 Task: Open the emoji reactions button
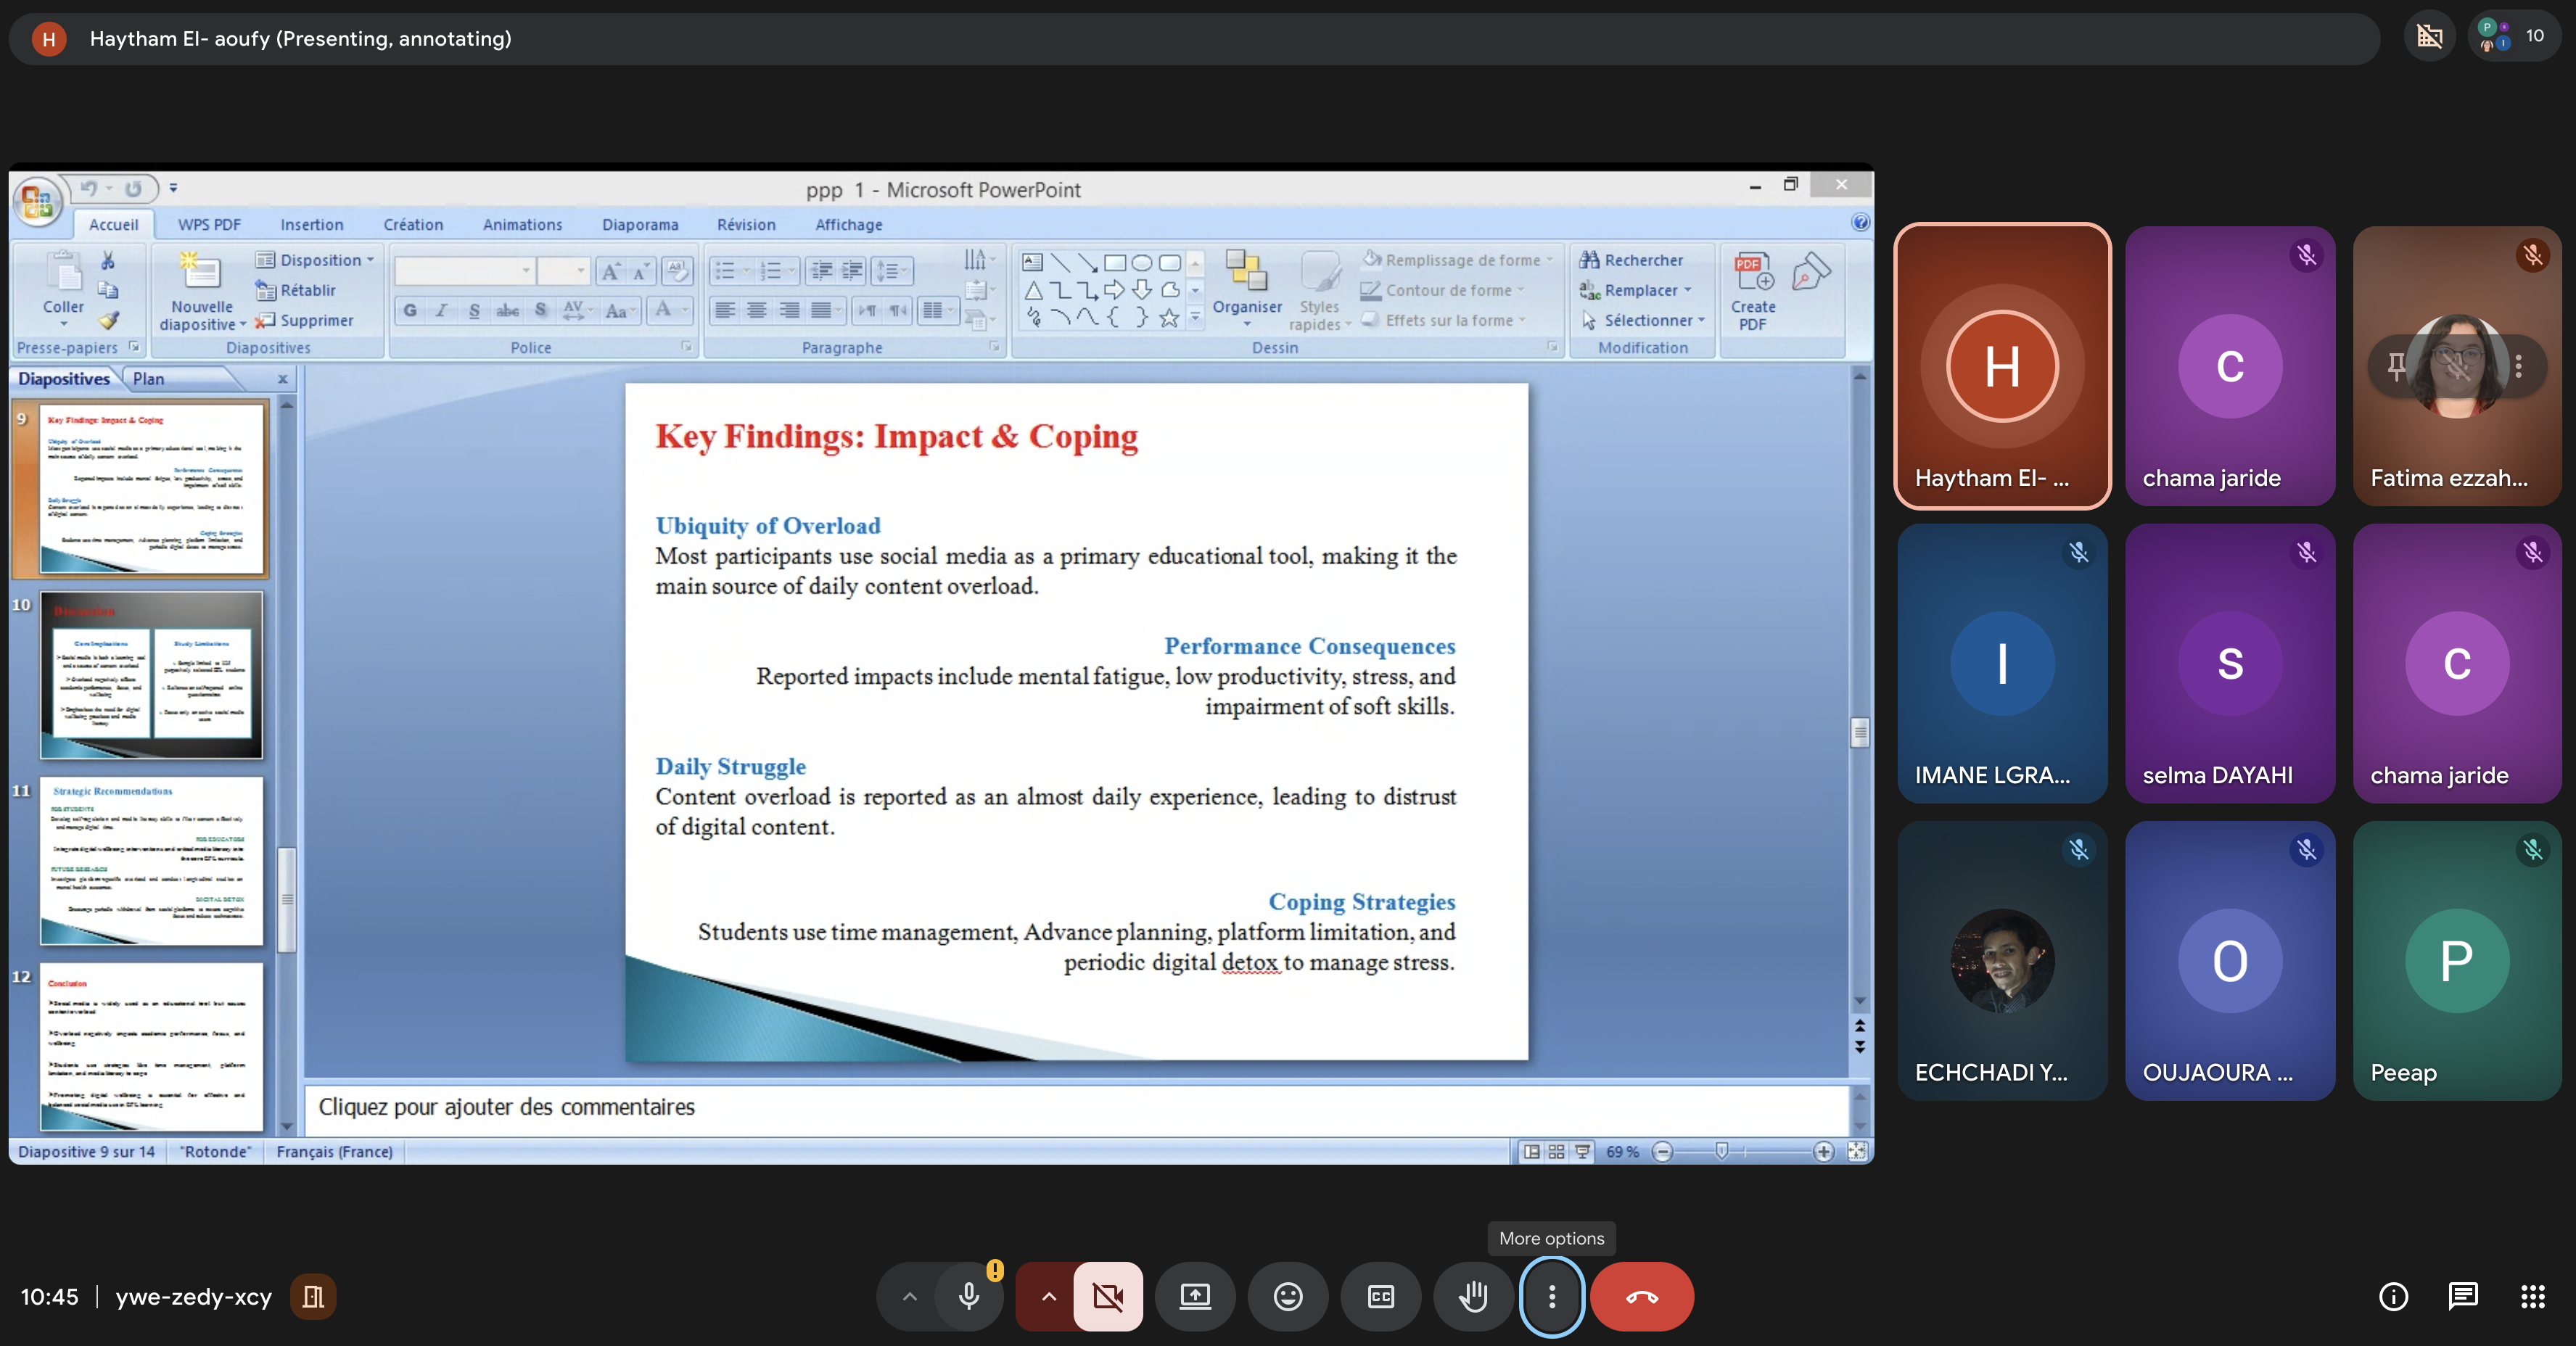(1288, 1297)
